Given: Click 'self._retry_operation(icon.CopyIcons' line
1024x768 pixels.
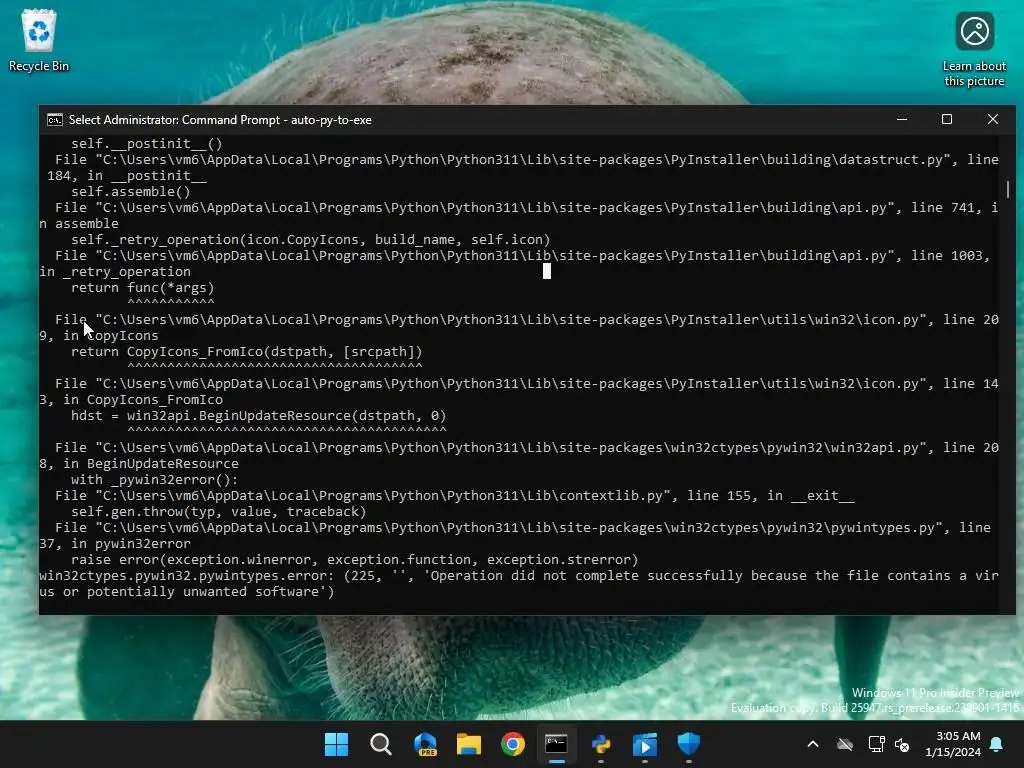Looking at the screenshot, I should coord(311,240).
